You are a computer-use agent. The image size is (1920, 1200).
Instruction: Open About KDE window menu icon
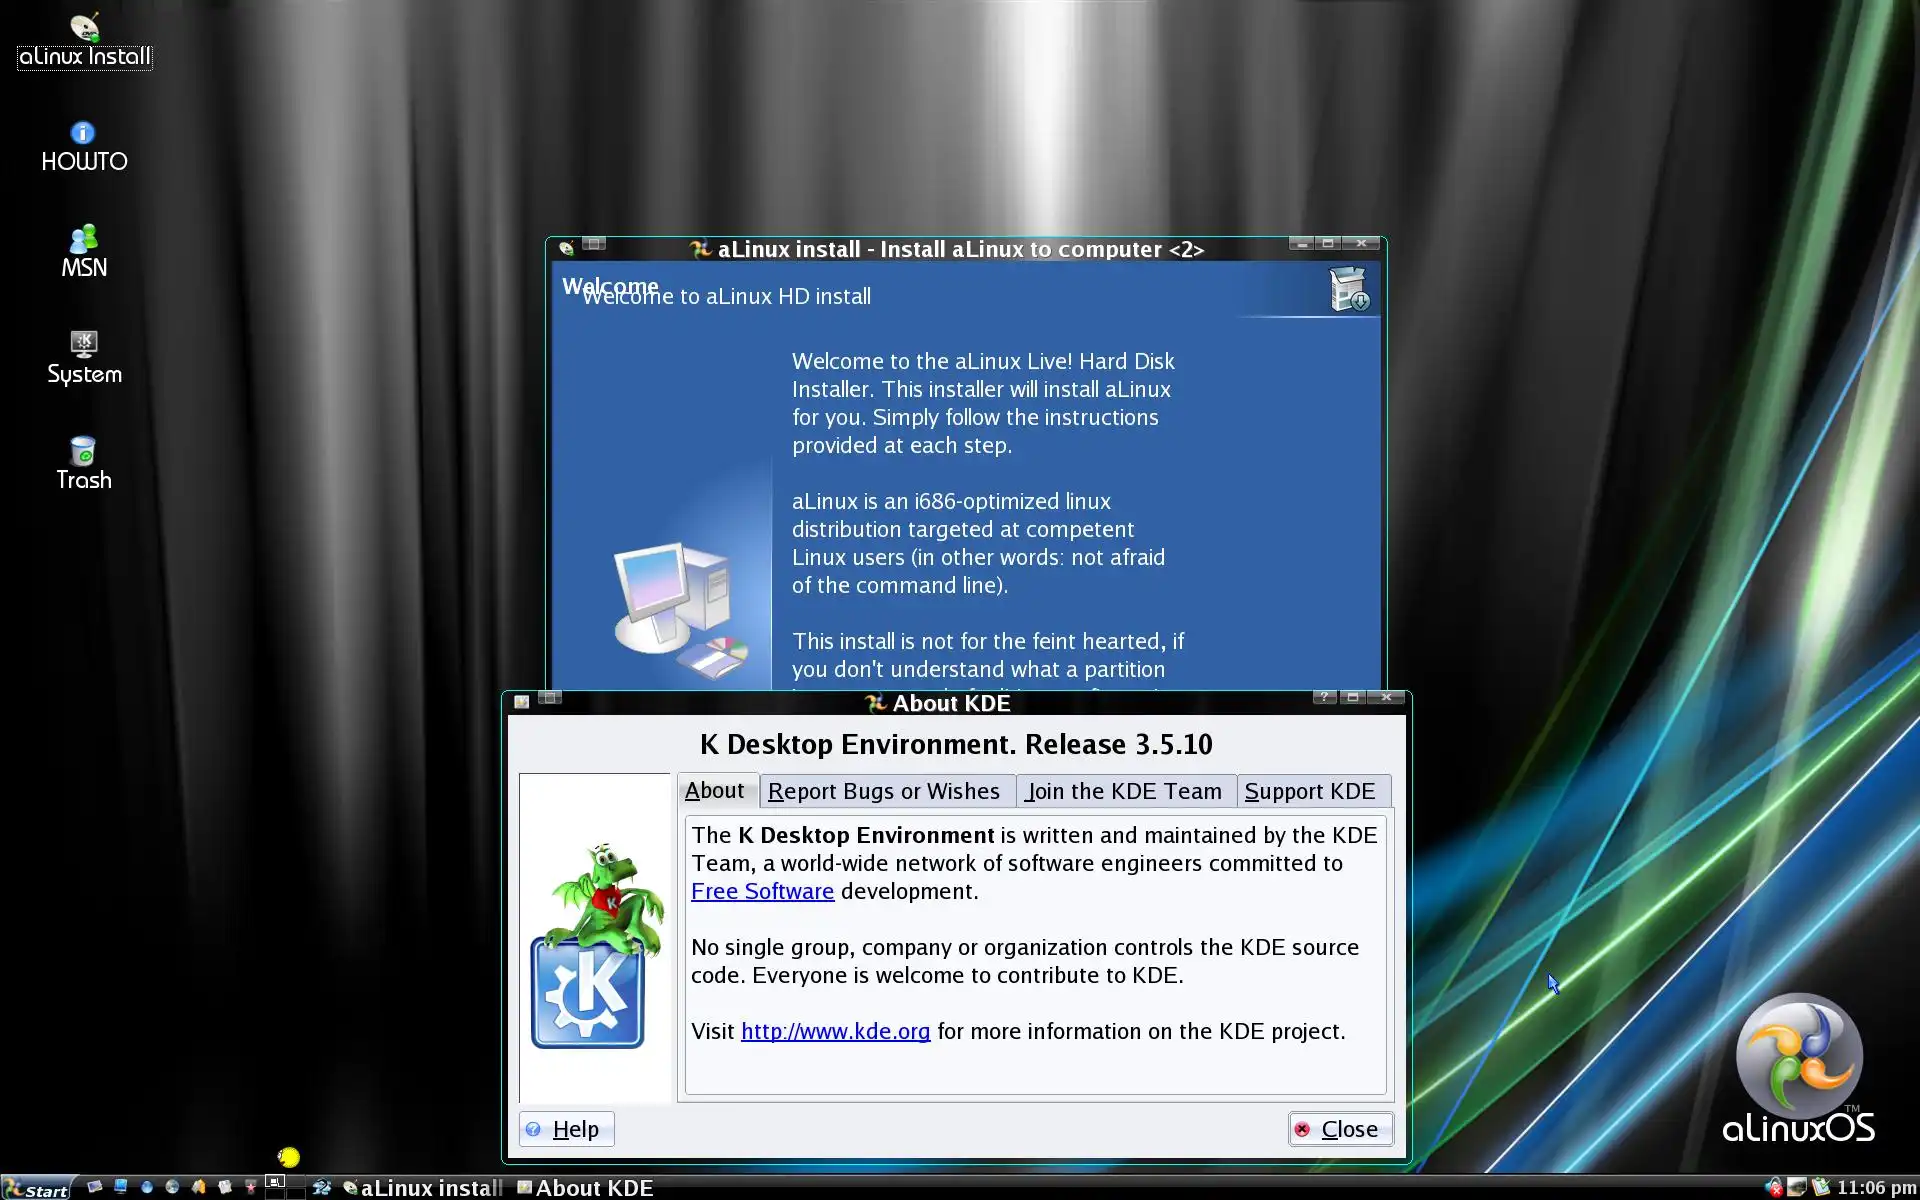pos(521,702)
